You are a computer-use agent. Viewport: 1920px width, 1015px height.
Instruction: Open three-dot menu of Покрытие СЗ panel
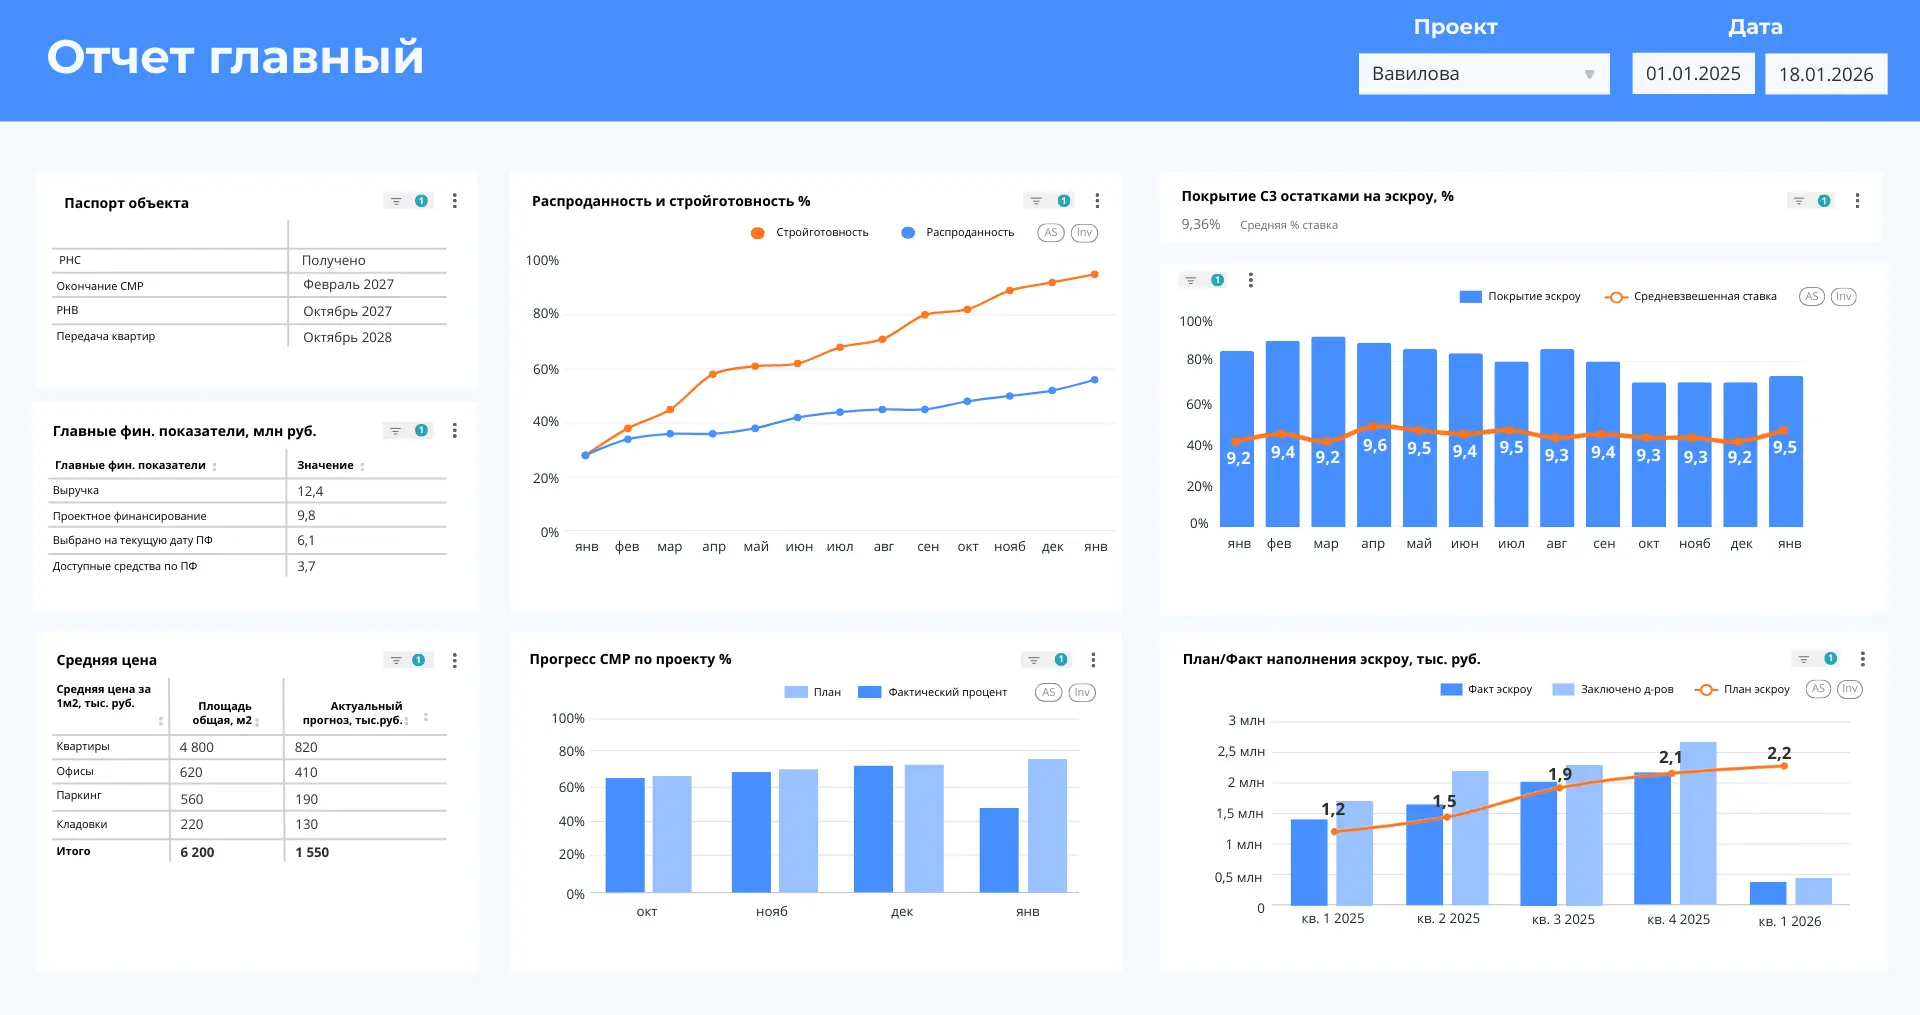(x=1857, y=201)
